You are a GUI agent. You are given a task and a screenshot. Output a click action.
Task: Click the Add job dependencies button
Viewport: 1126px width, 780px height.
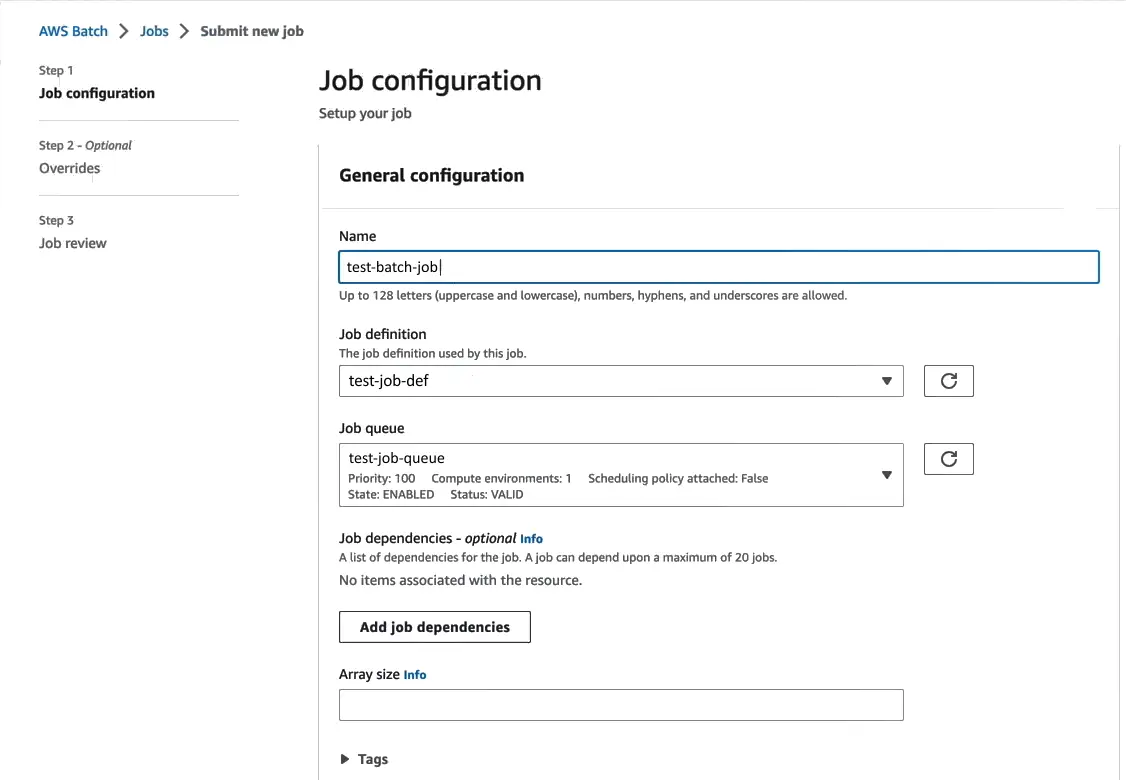coord(434,626)
